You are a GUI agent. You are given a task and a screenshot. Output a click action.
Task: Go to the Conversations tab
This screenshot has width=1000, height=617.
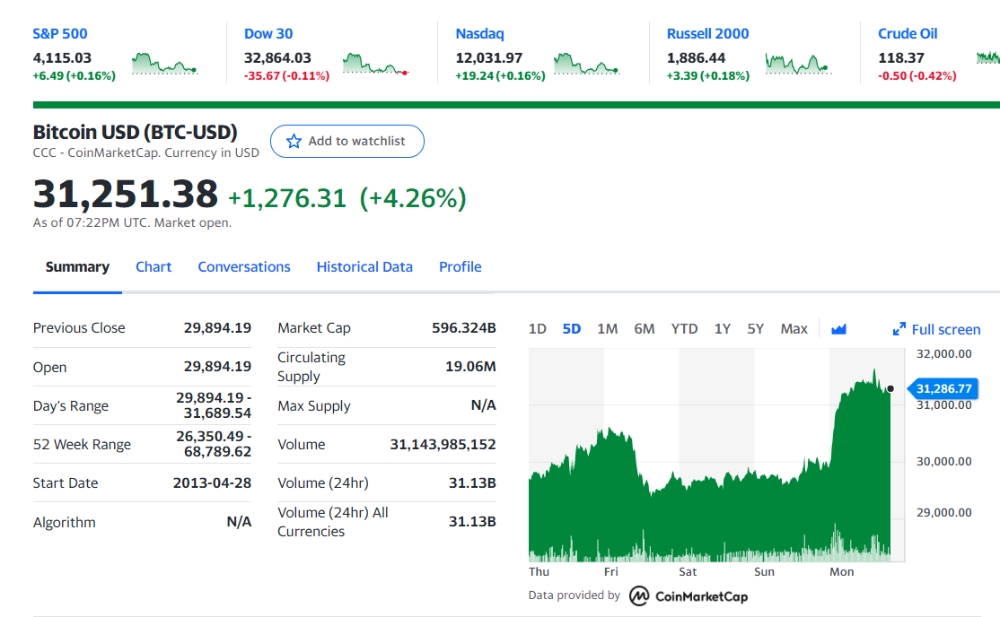click(x=244, y=267)
